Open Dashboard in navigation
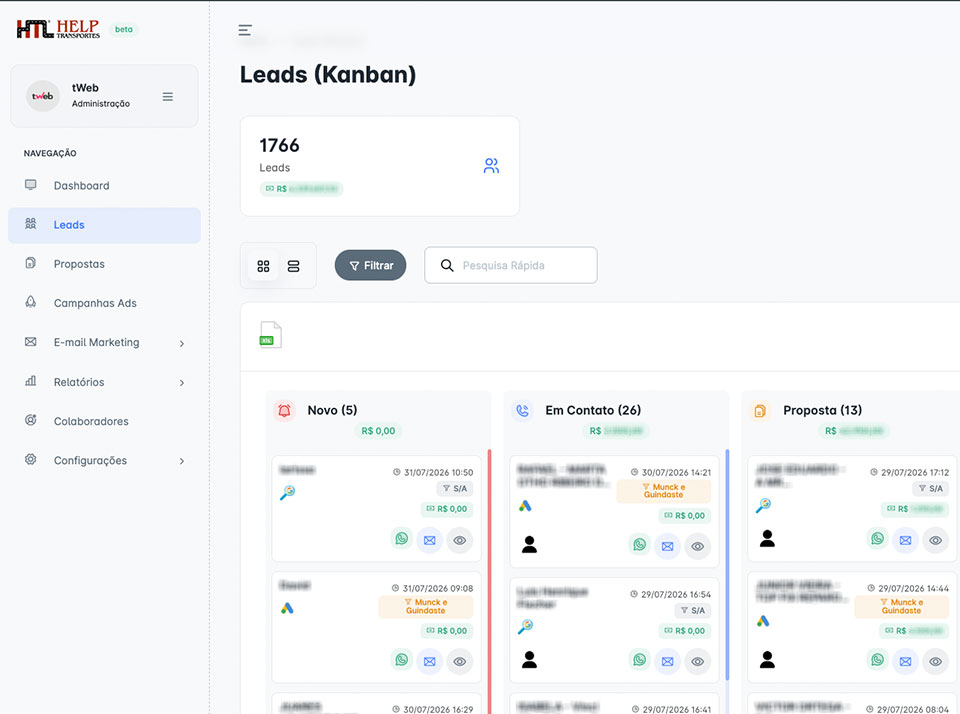Image resolution: width=960 pixels, height=714 pixels. (81, 186)
